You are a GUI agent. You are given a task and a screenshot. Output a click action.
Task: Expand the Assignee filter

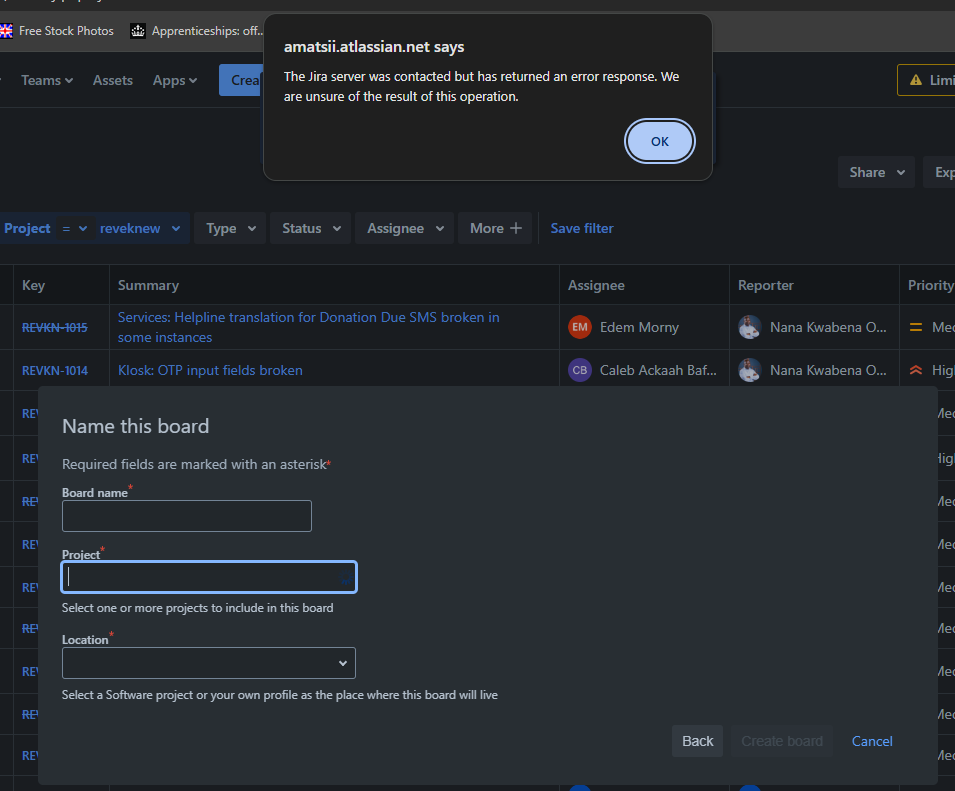point(404,228)
